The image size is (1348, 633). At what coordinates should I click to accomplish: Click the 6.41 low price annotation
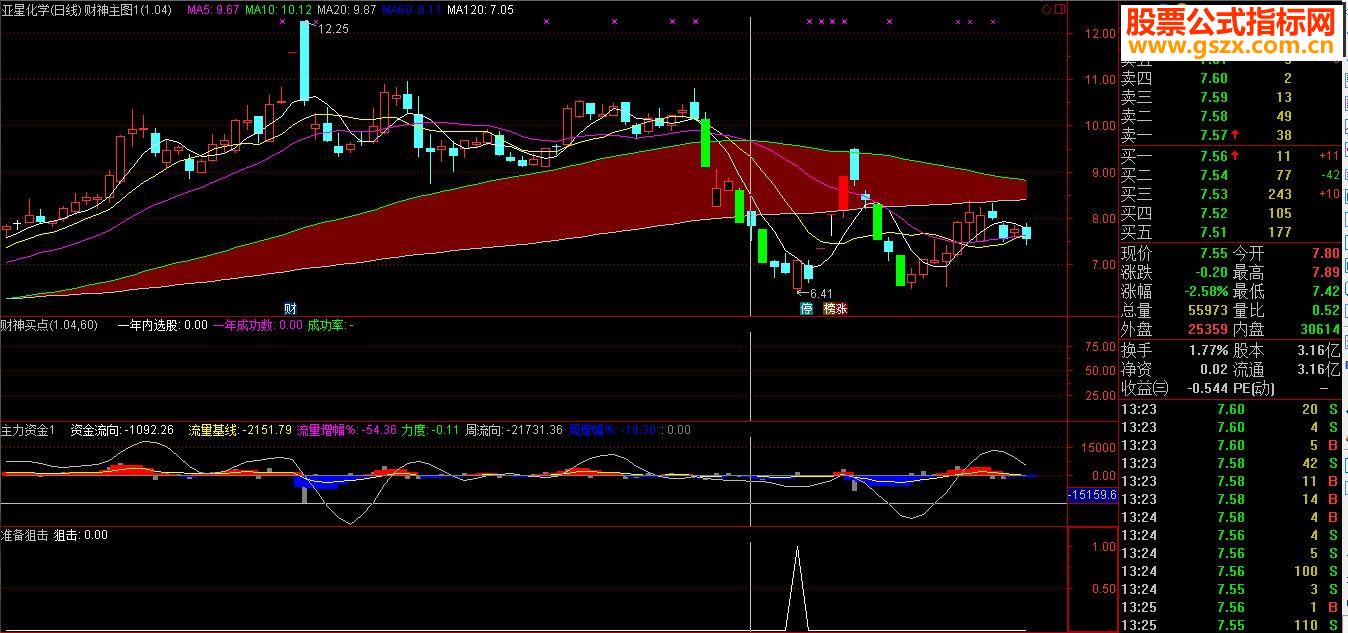820,294
